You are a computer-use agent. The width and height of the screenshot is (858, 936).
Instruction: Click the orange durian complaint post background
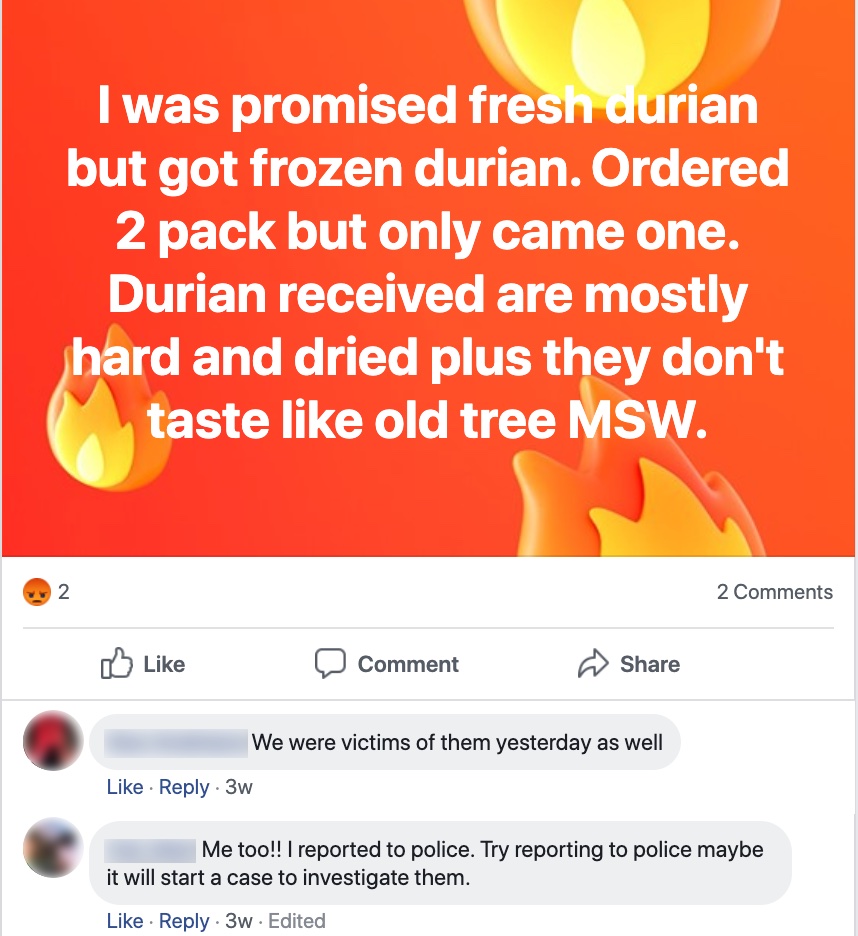click(x=428, y=278)
